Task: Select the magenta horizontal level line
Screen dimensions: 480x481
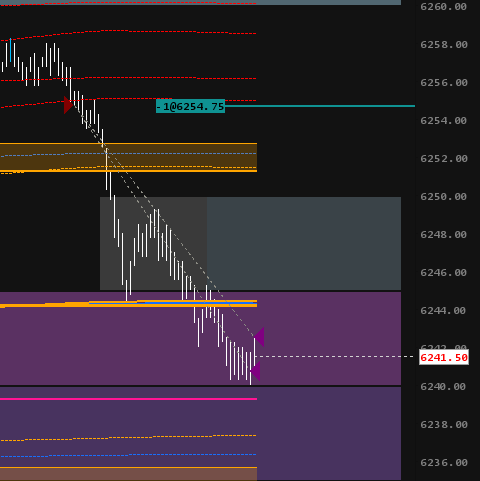Action: pos(128,399)
